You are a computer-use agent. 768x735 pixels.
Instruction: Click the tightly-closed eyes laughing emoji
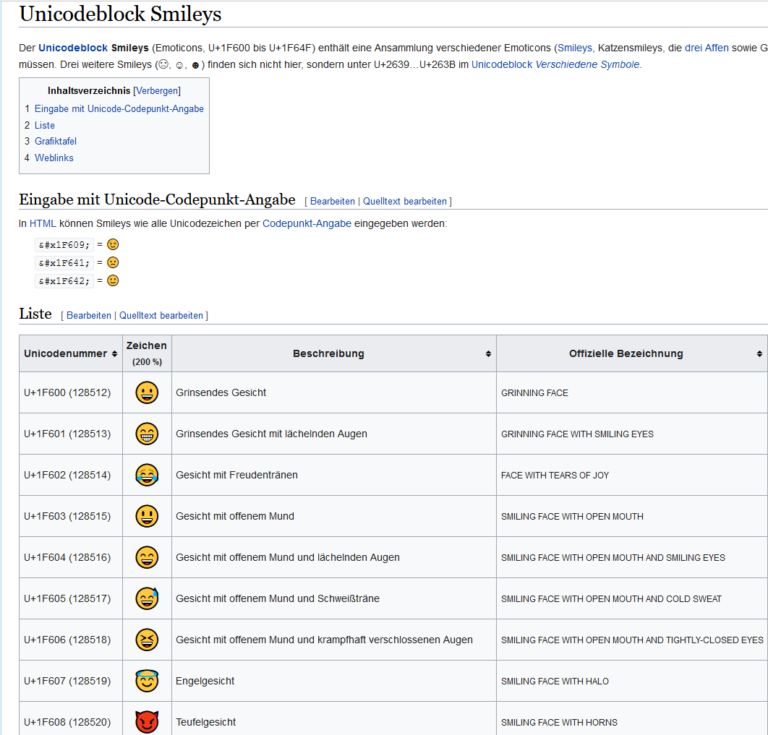(147, 640)
